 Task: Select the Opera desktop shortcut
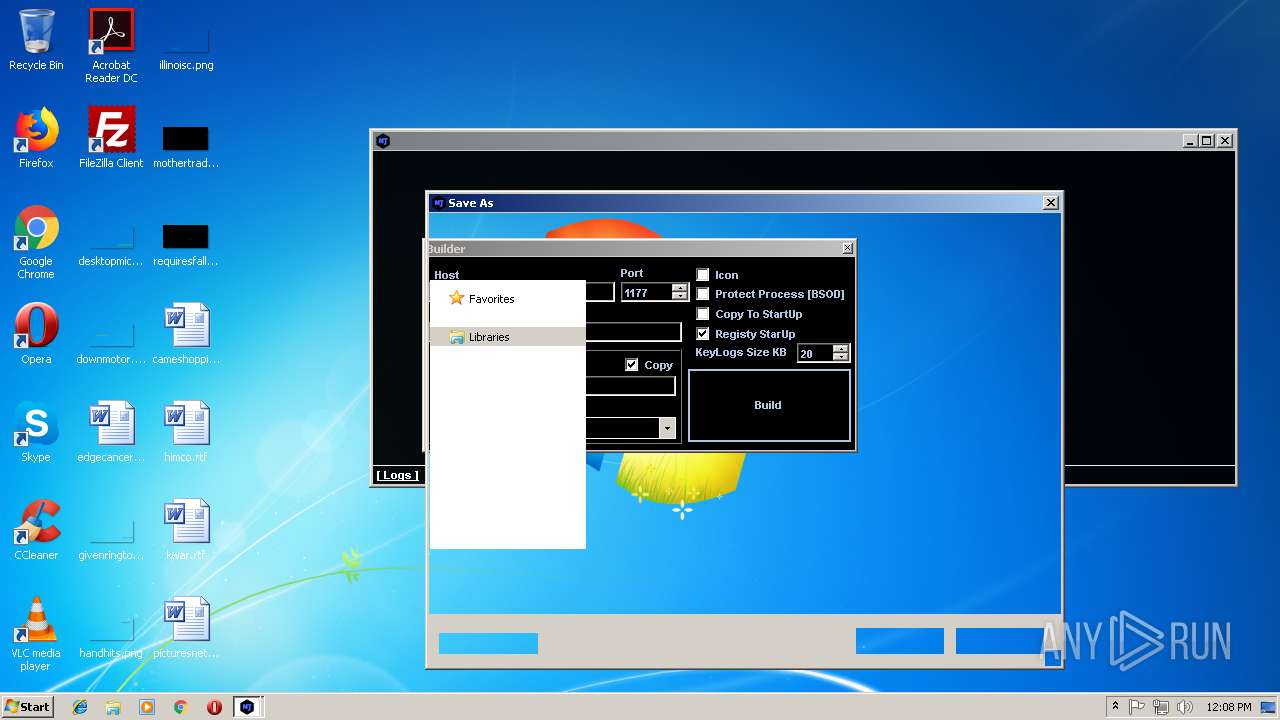(x=36, y=334)
